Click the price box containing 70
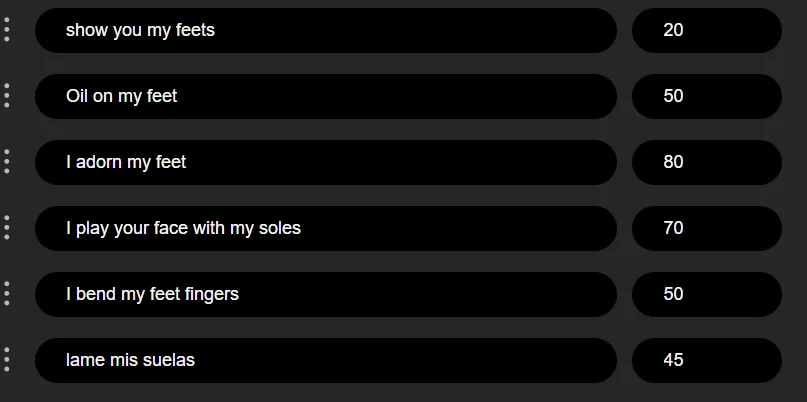The width and height of the screenshot is (807, 402). point(706,228)
